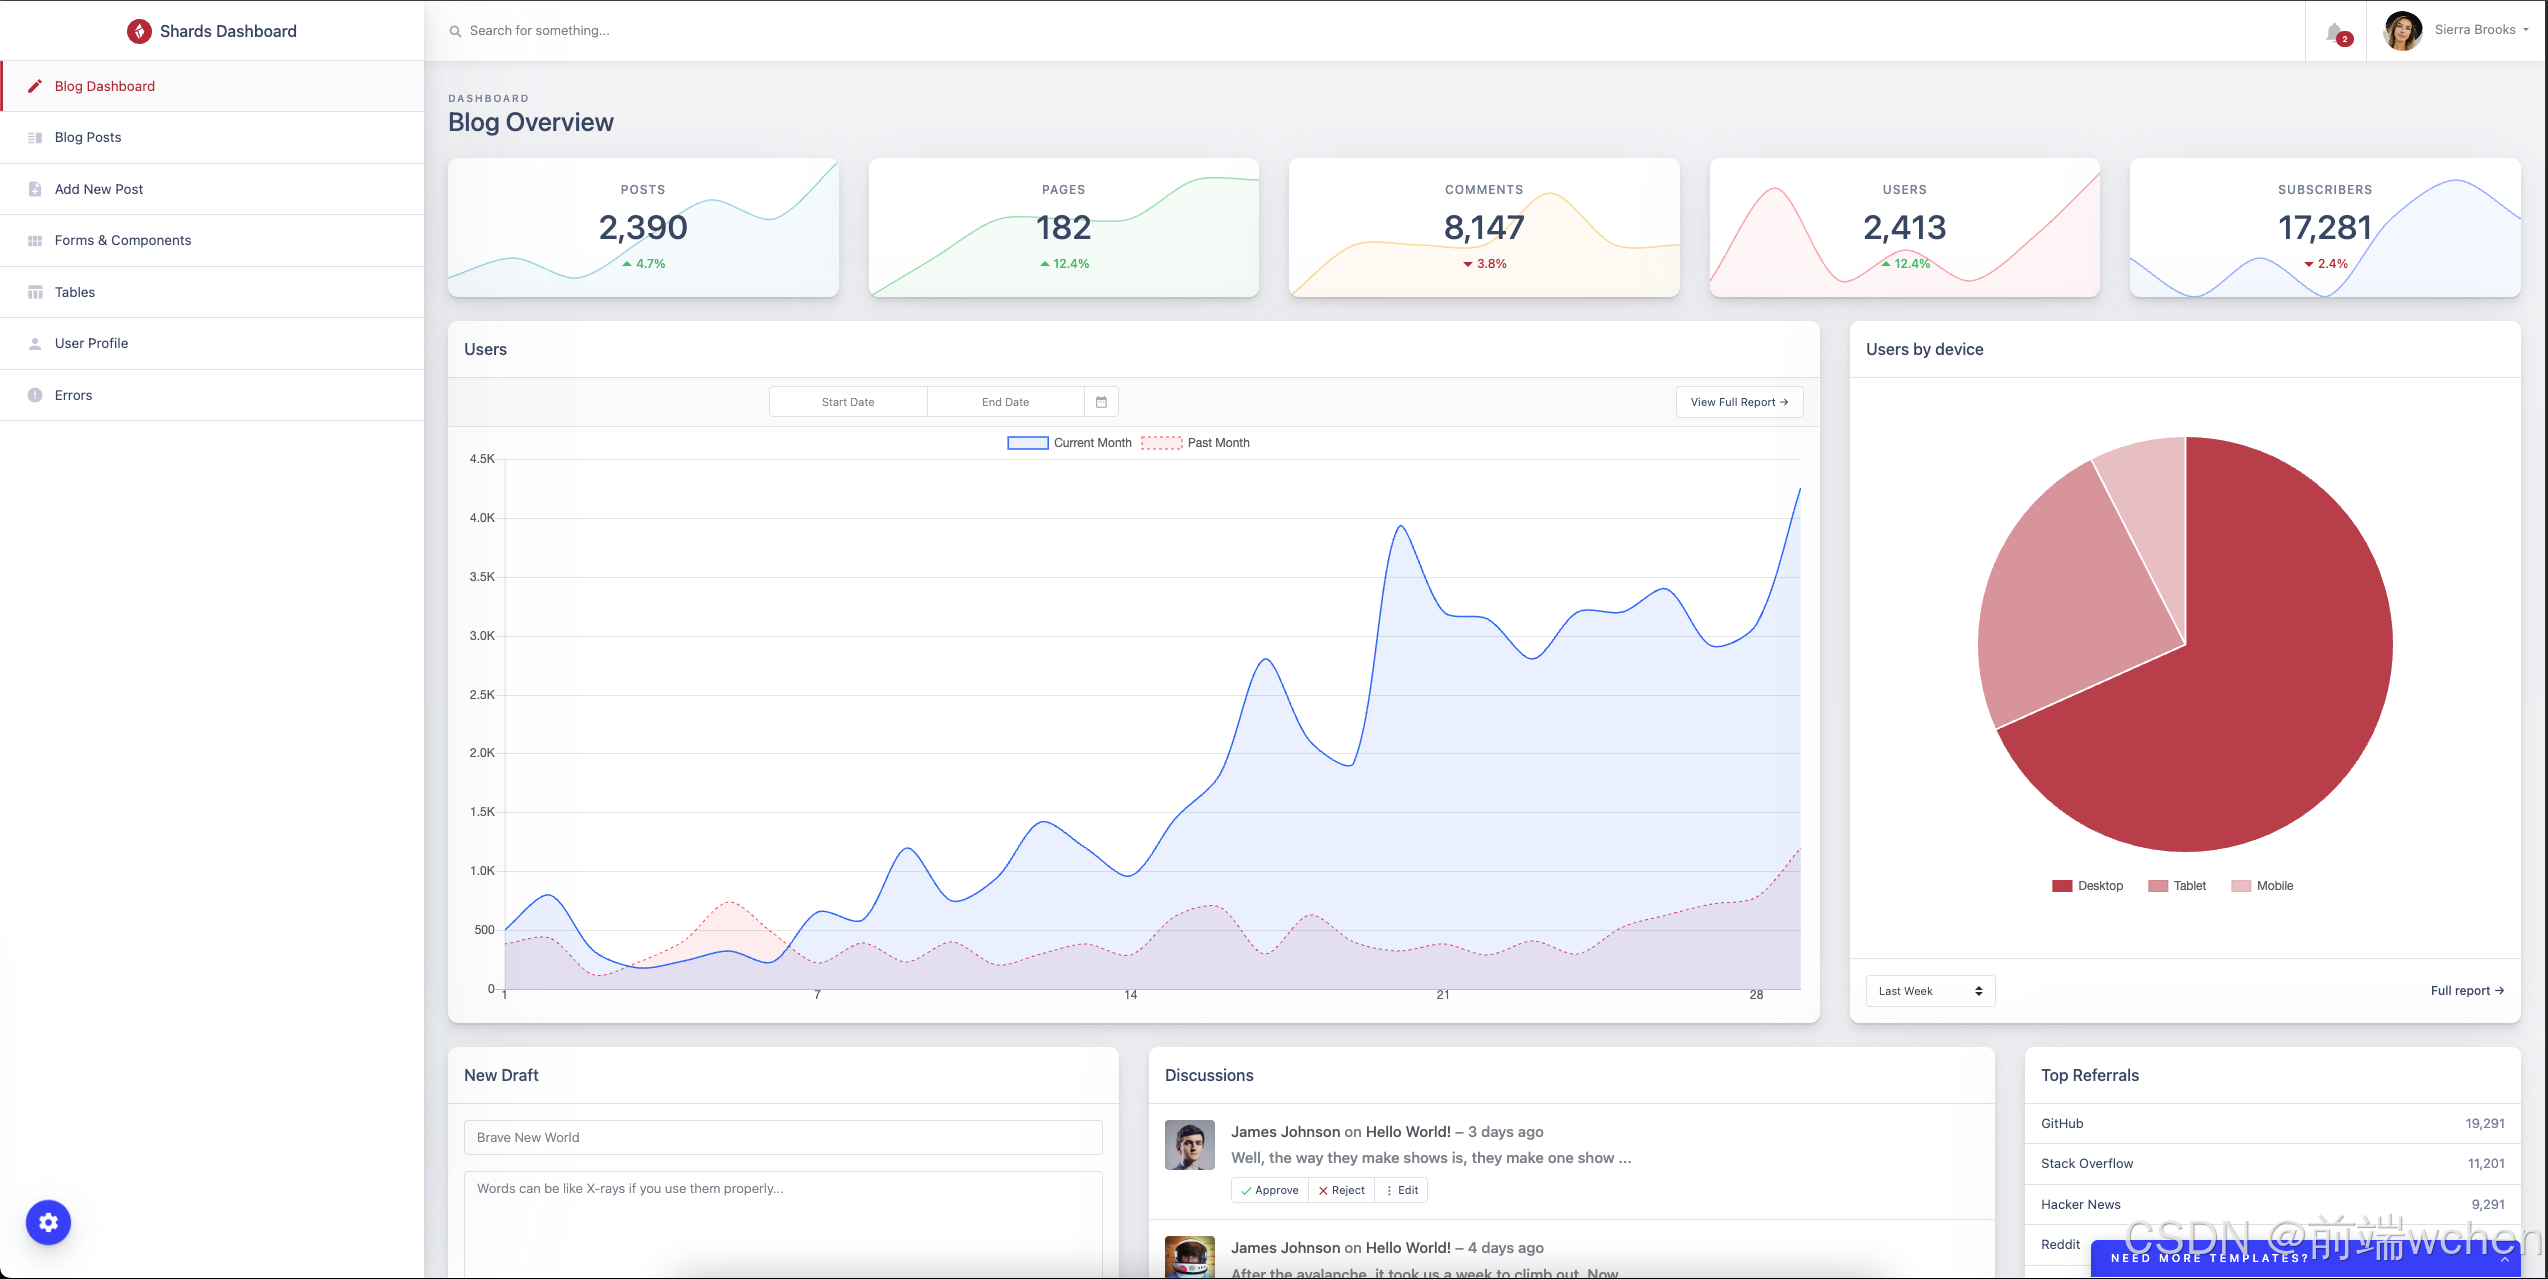Click the Brave New World title field

point(782,1137)
